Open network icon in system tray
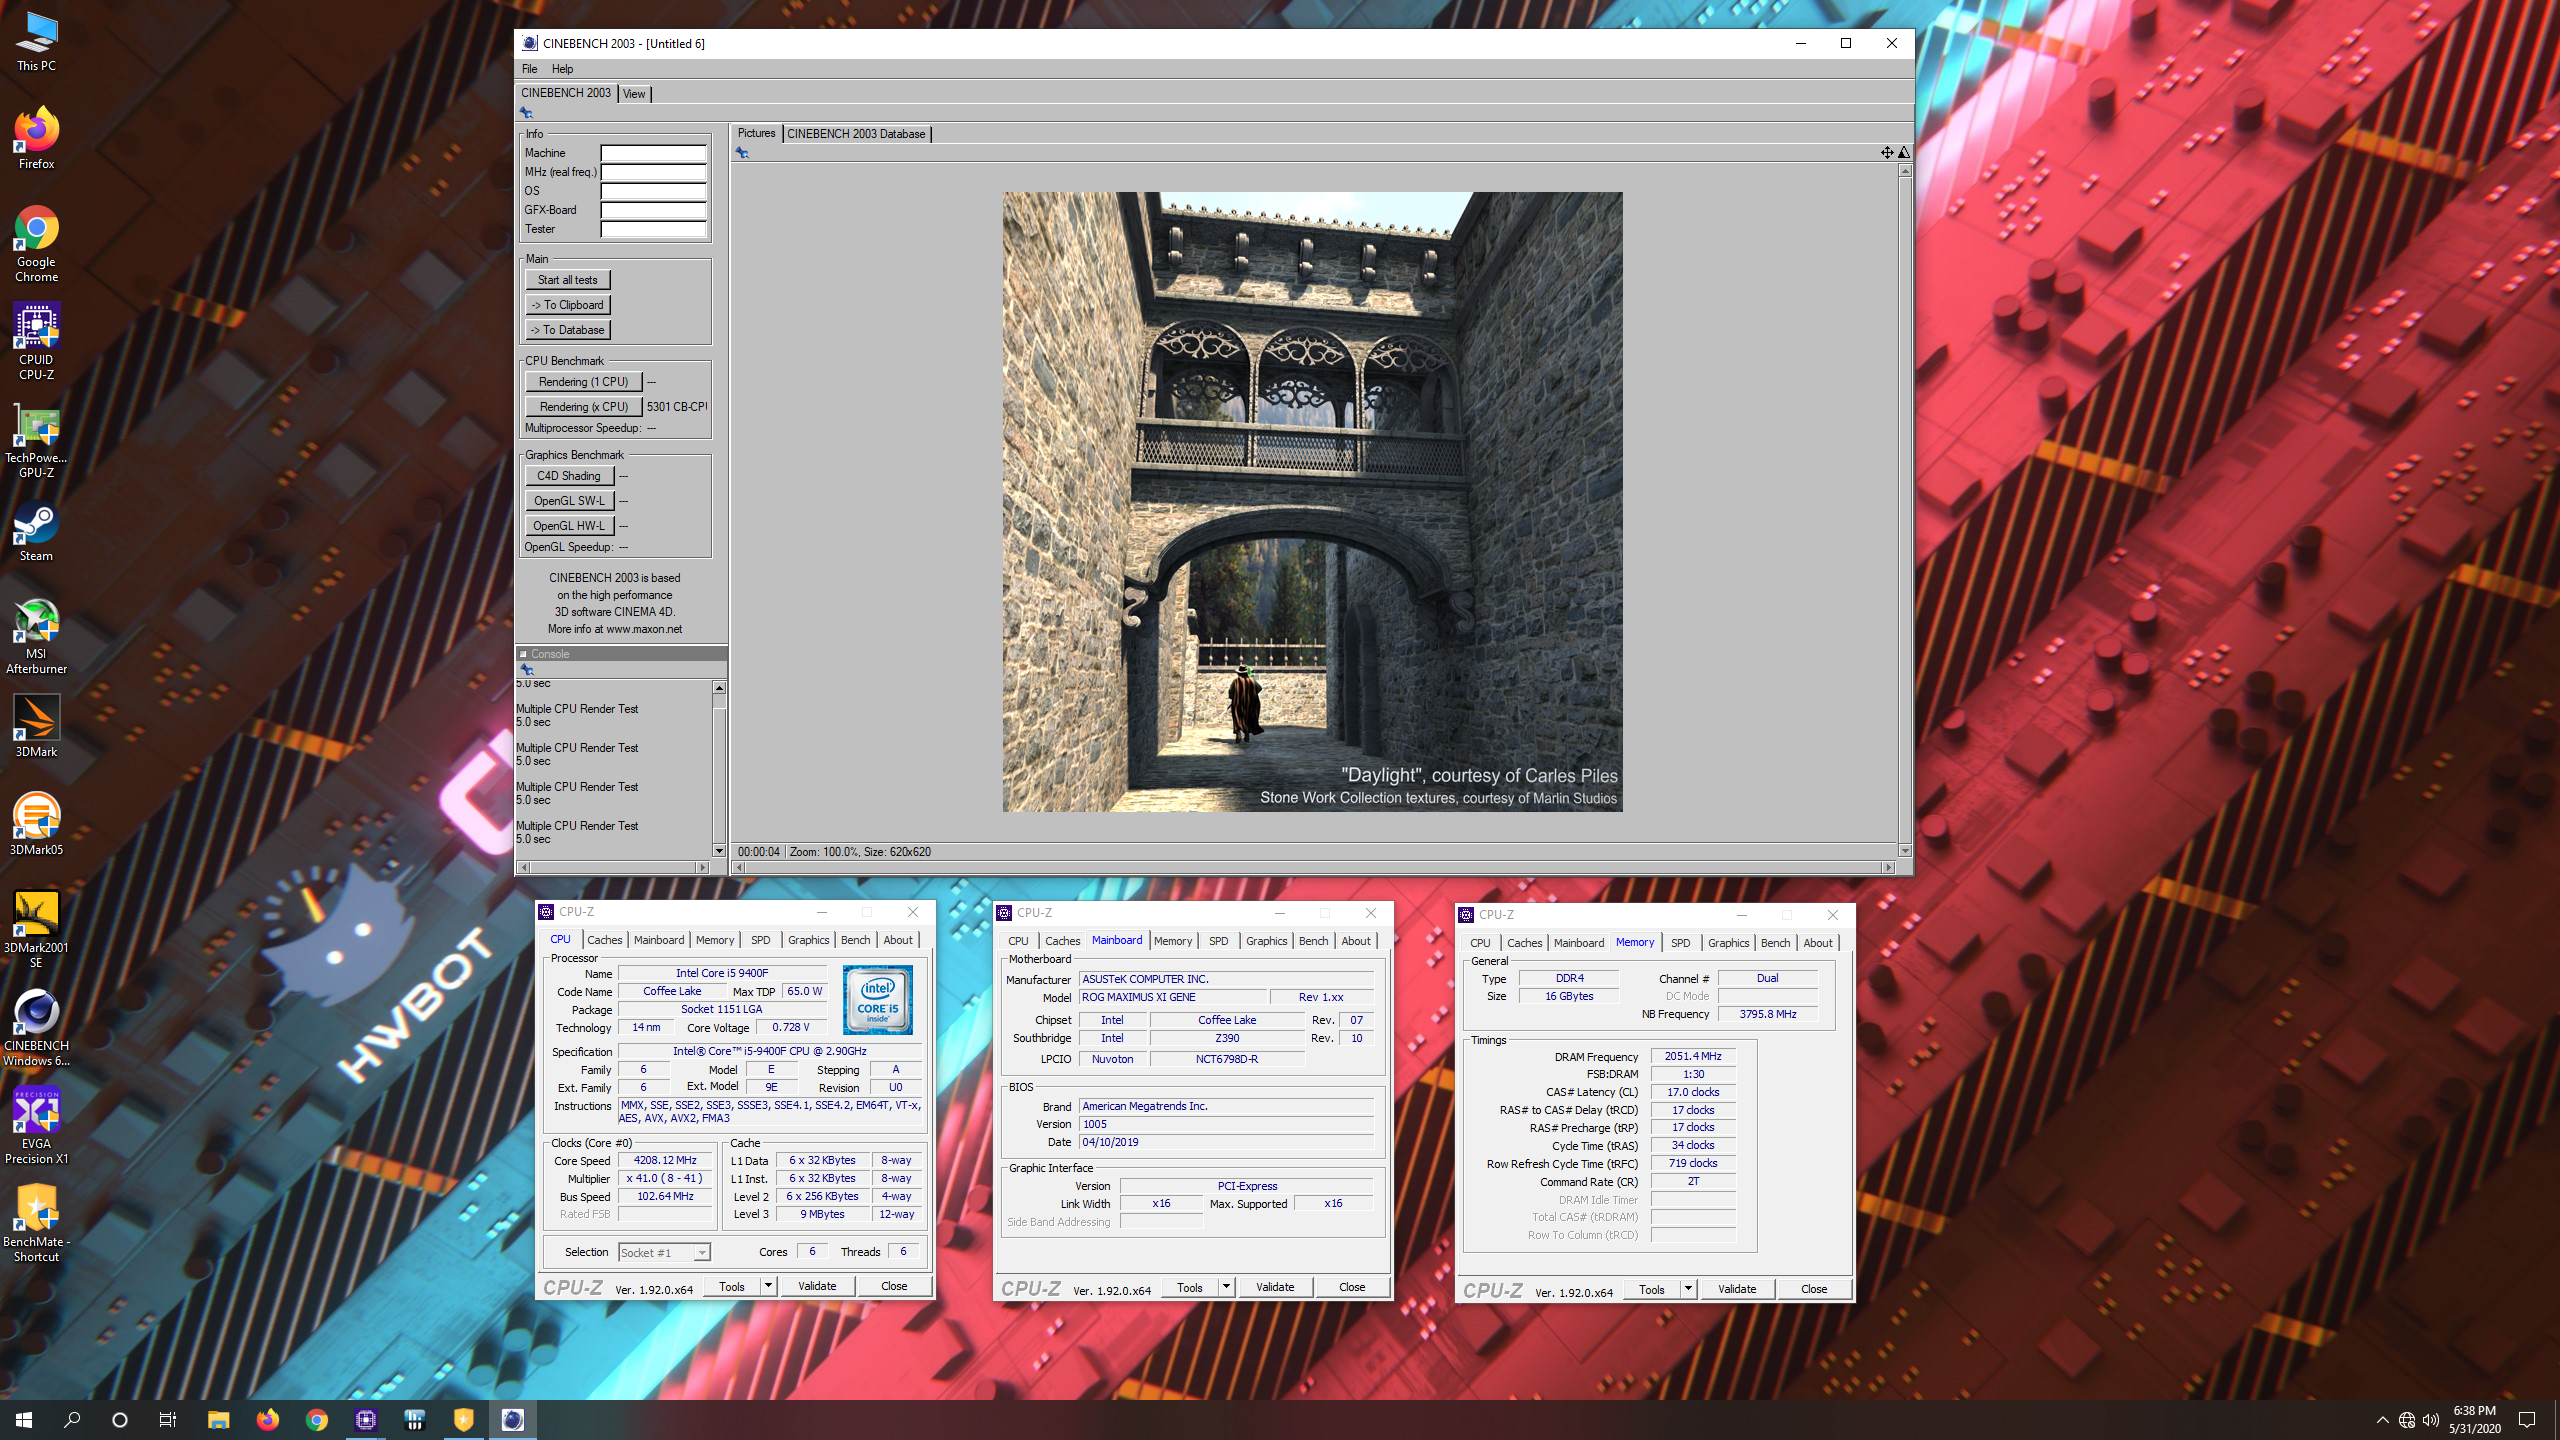2560x1440 pixels. tap(2407, 1420)
